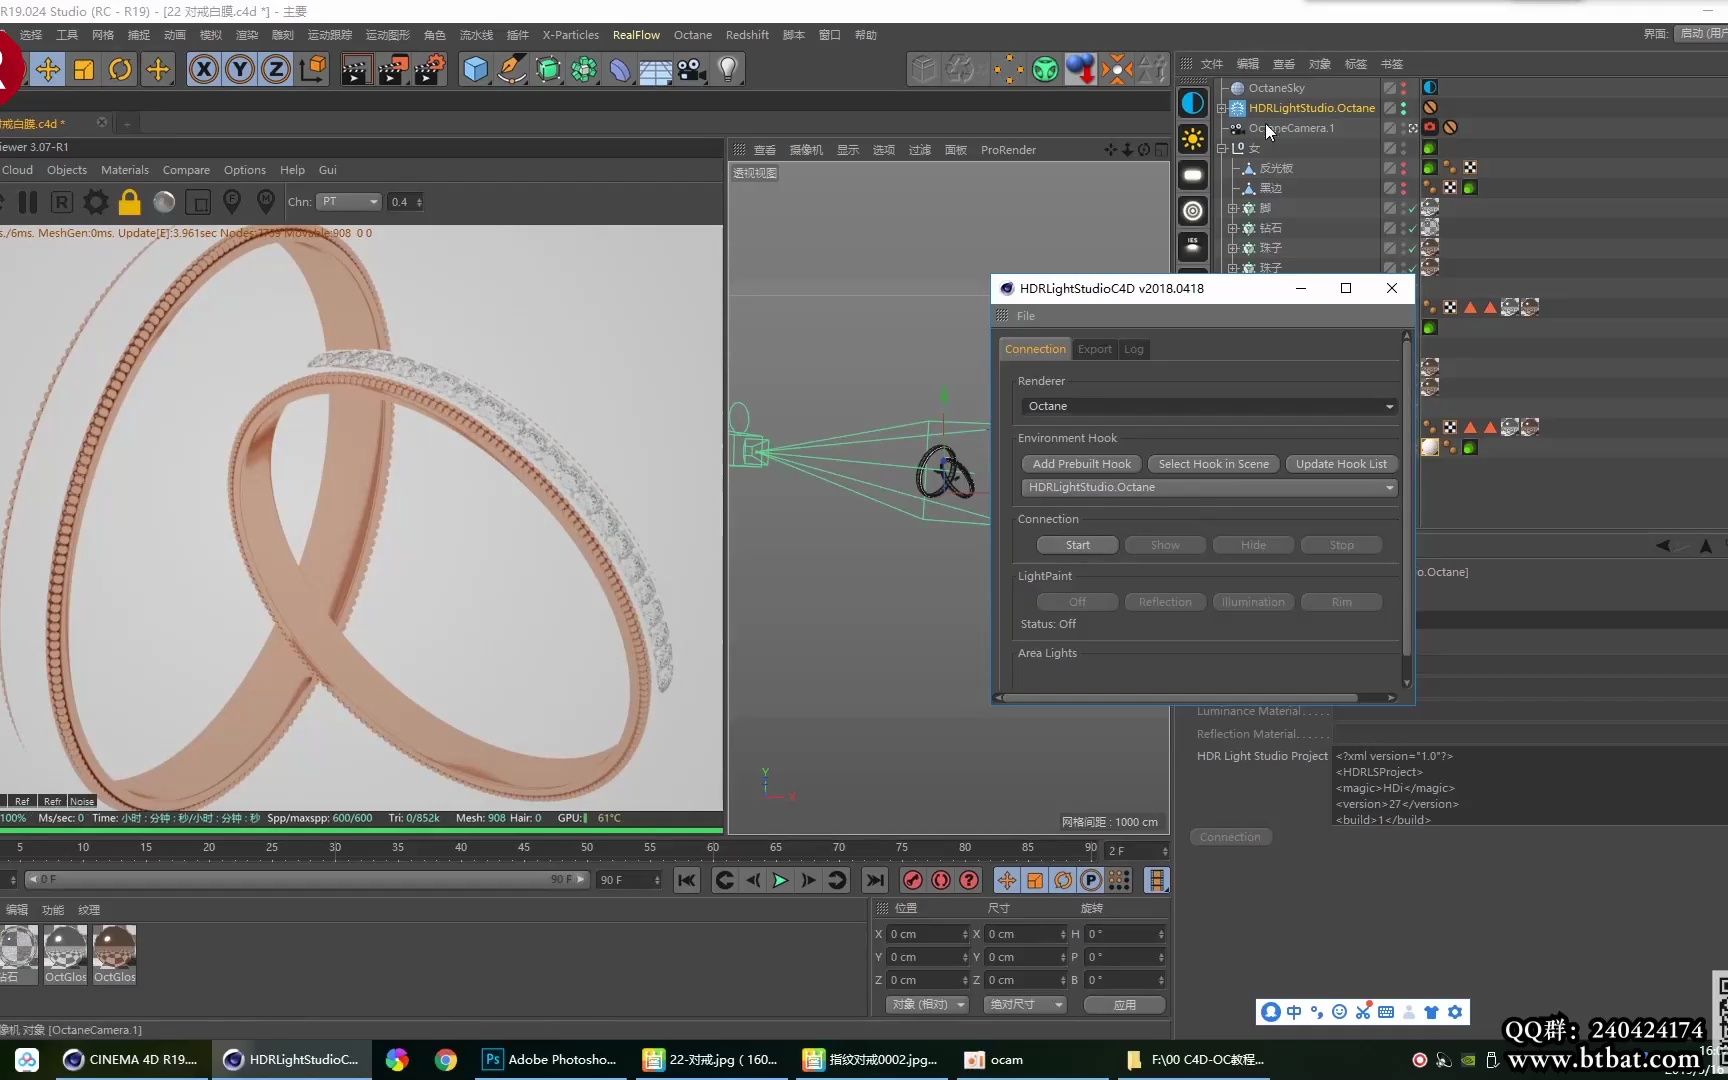
Task: Expand the 脚 object in tree
Action: 1233,208
